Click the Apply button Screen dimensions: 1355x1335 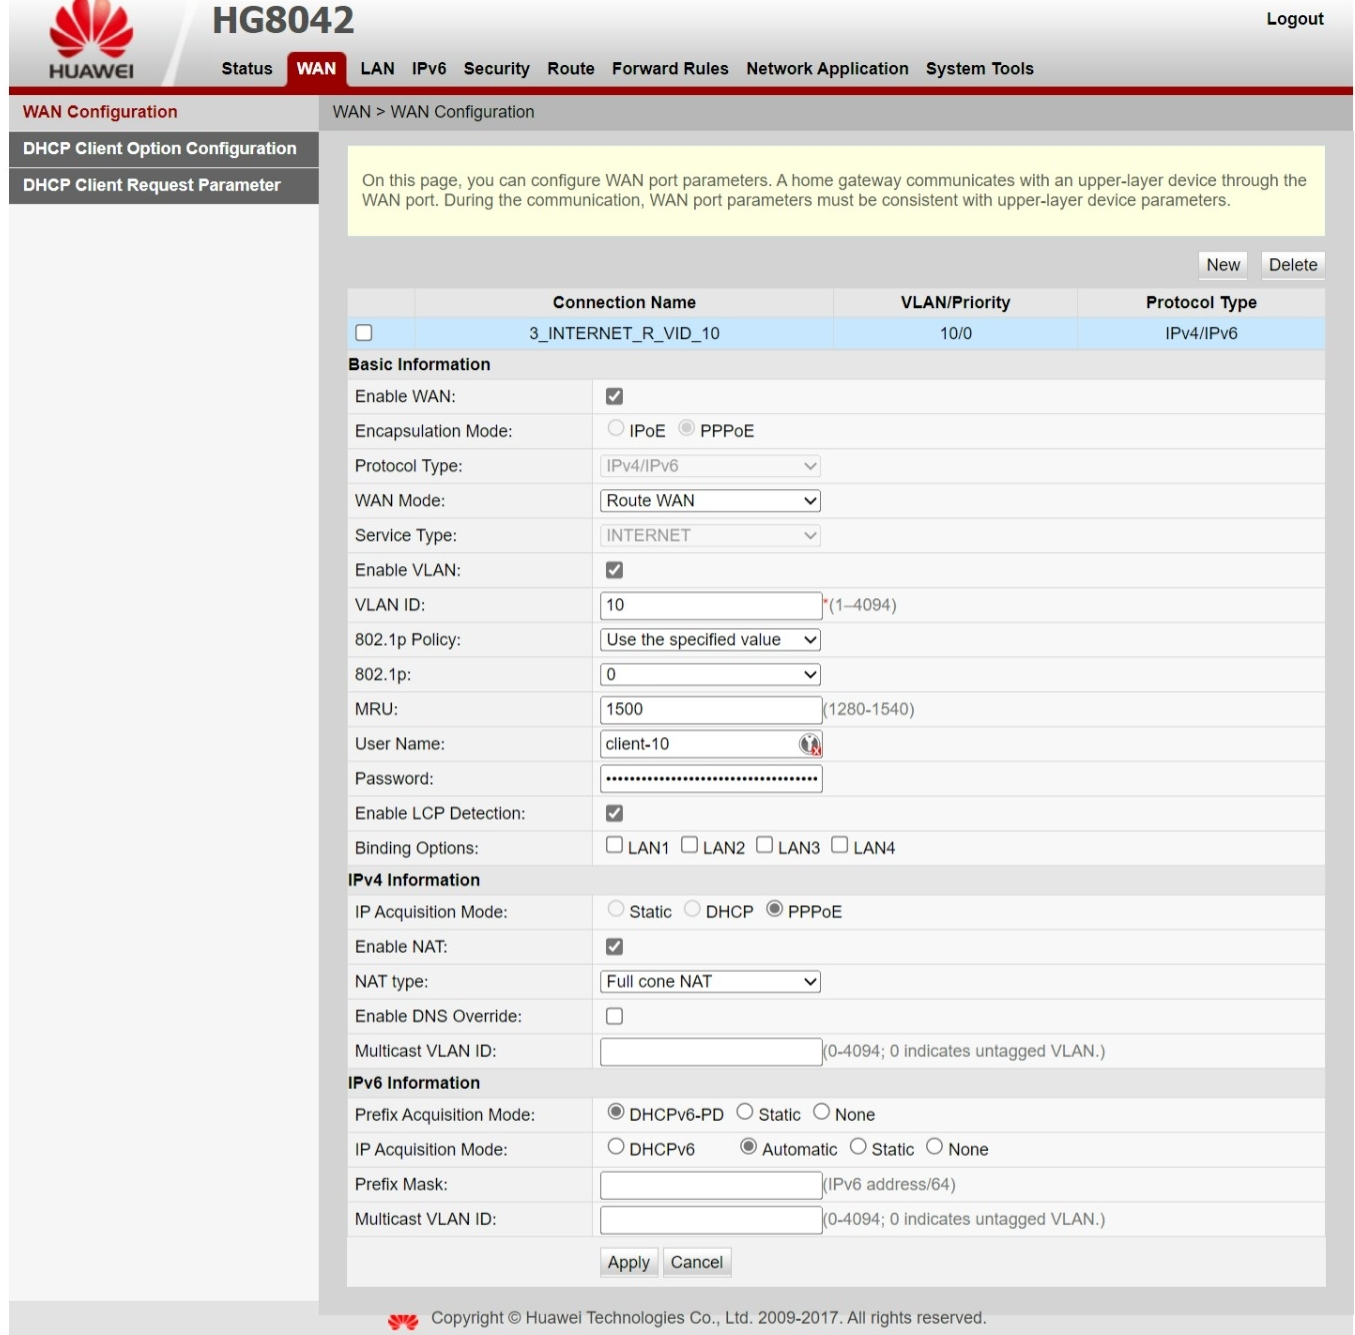pyautogui.click(x=628, y=1262)
